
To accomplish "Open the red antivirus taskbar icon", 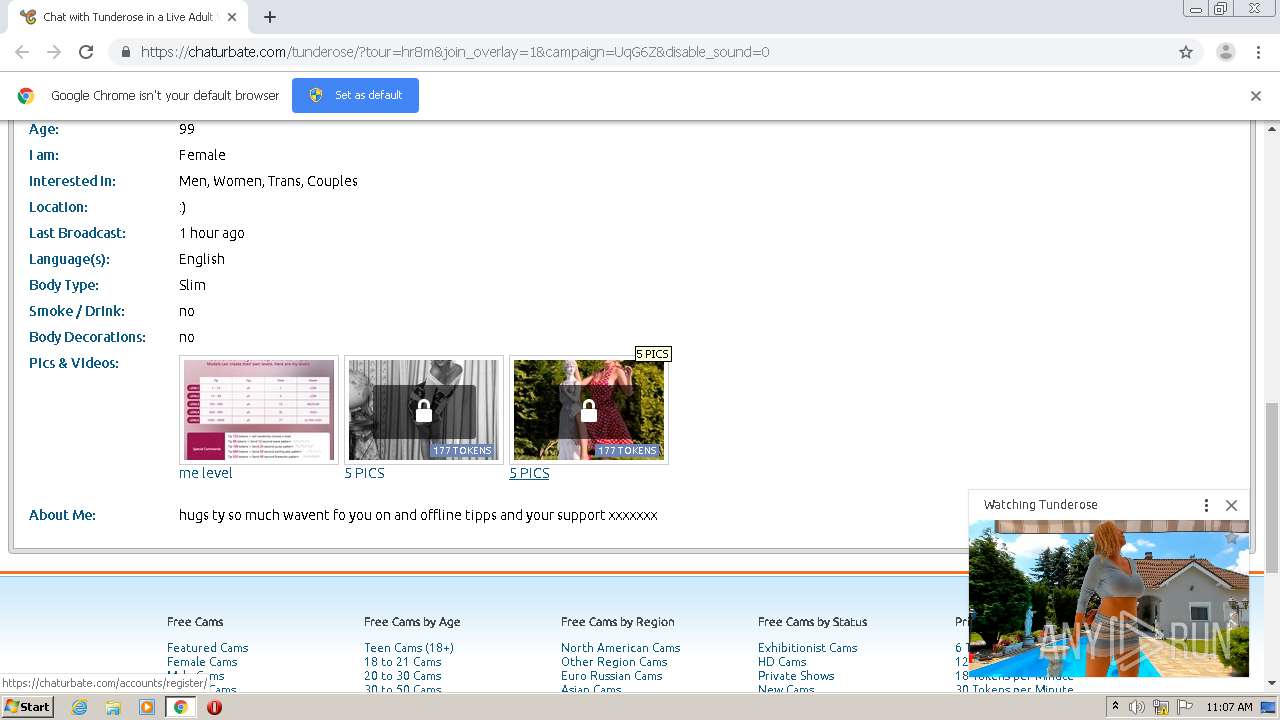I will (x=214, y=707).
